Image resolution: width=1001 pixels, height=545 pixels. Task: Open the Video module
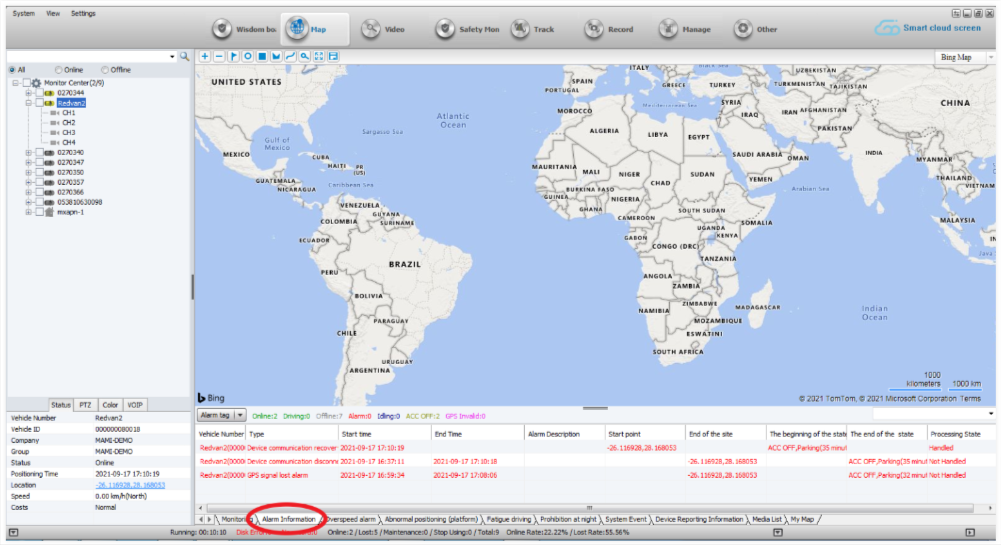point(383,29)
